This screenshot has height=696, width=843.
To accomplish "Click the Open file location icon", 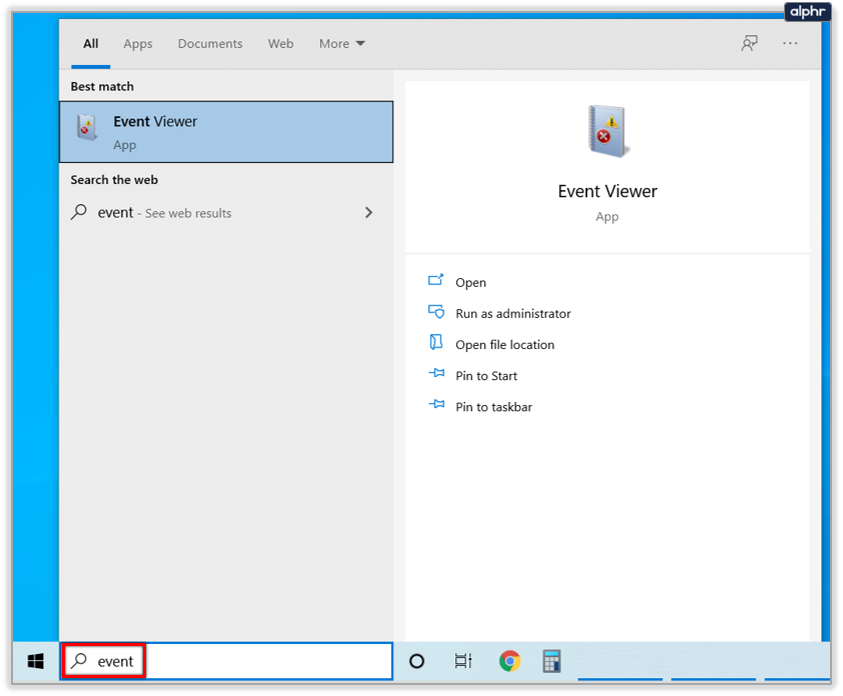I will tap(436, 342).
